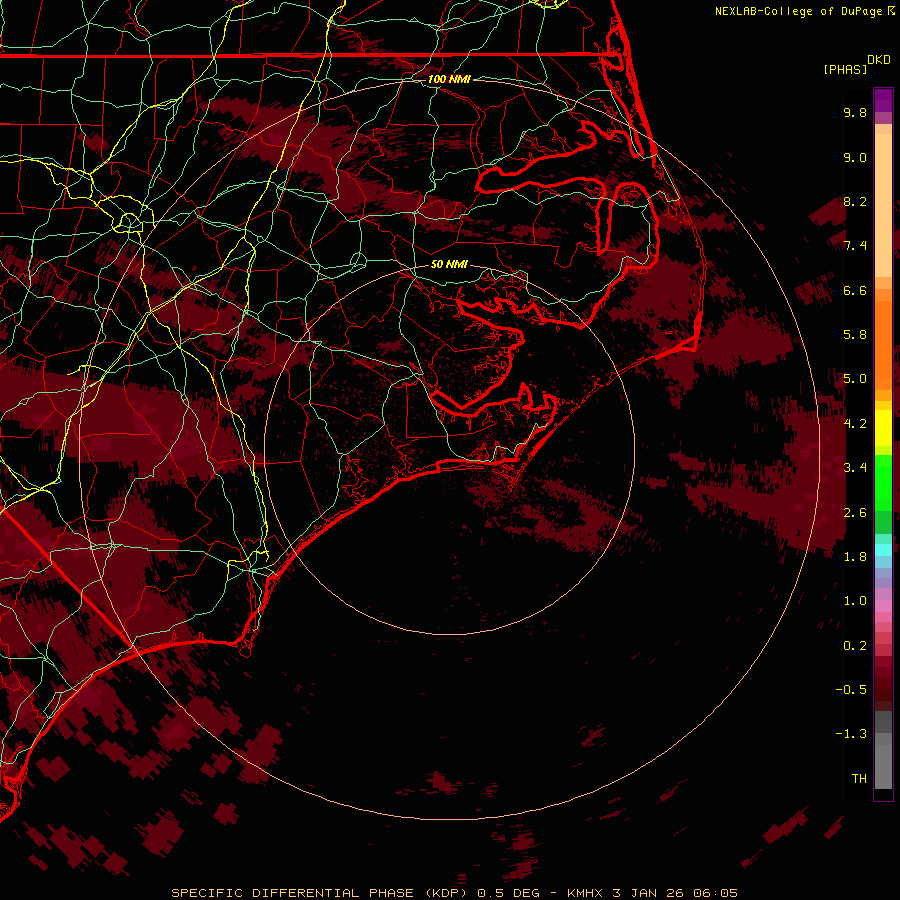The image size is (900, 900).
Task: Select the 1.8 scale value
Action: pyautogui.click(x=855, y=557)
